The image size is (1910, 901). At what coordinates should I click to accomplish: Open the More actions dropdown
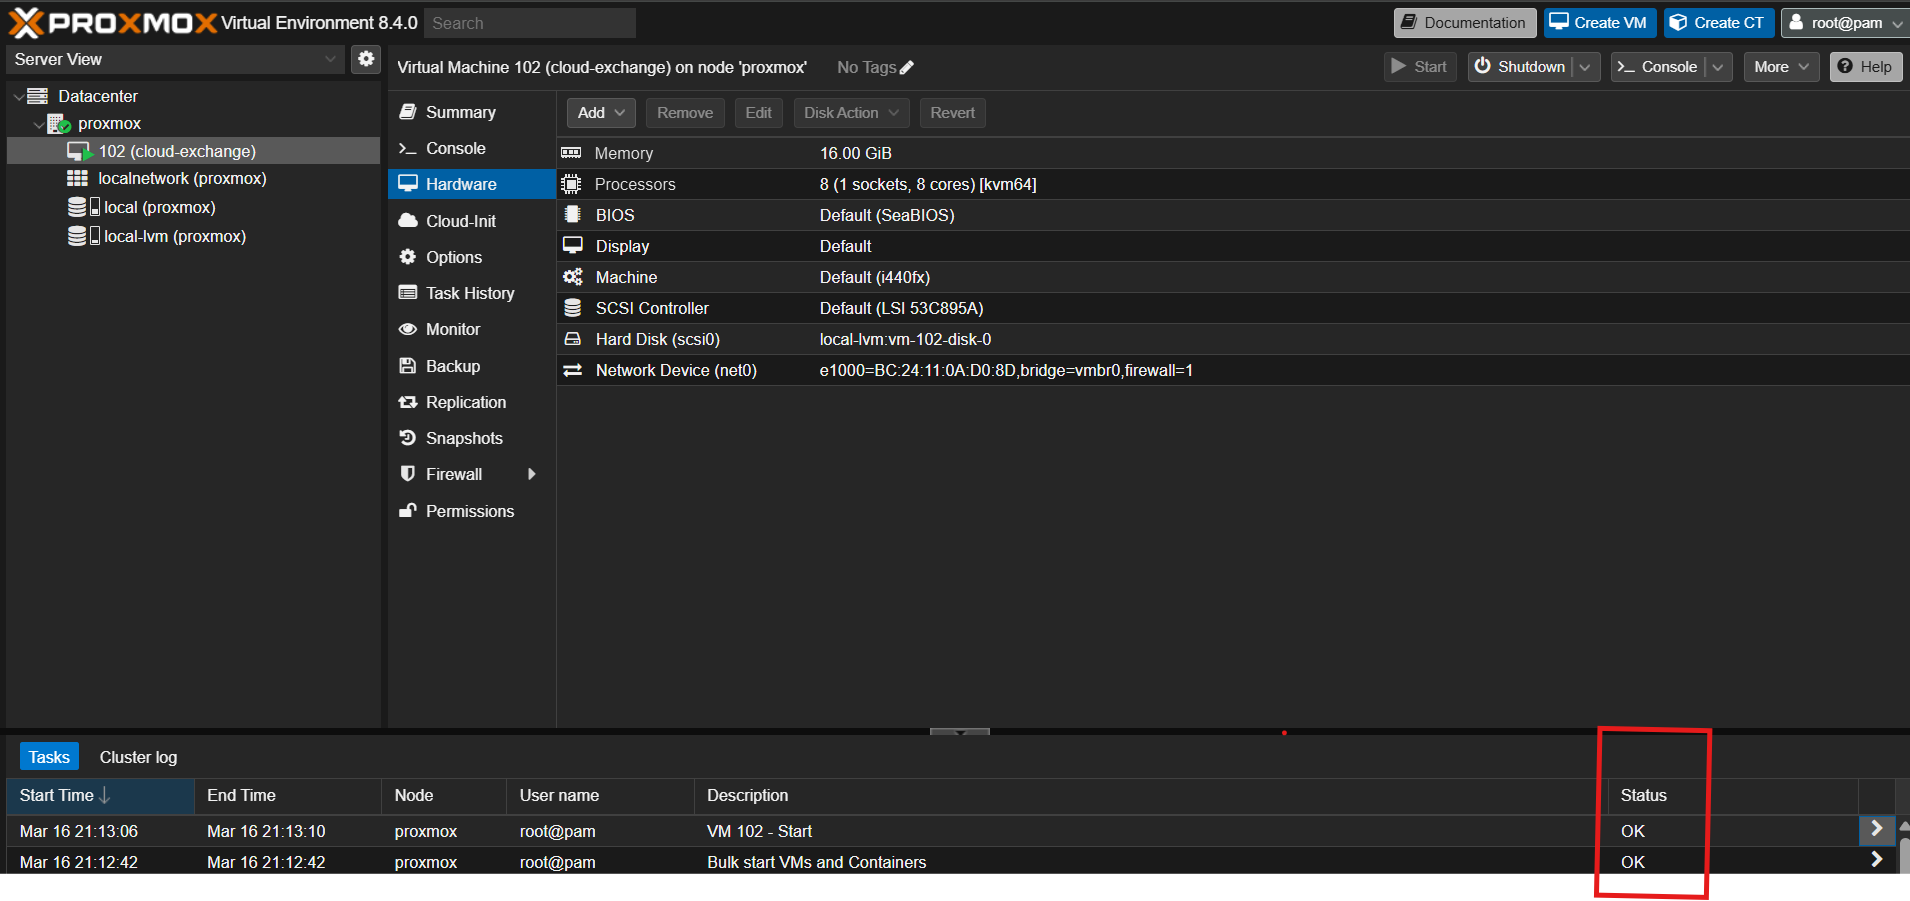[x=1782, y=67]
